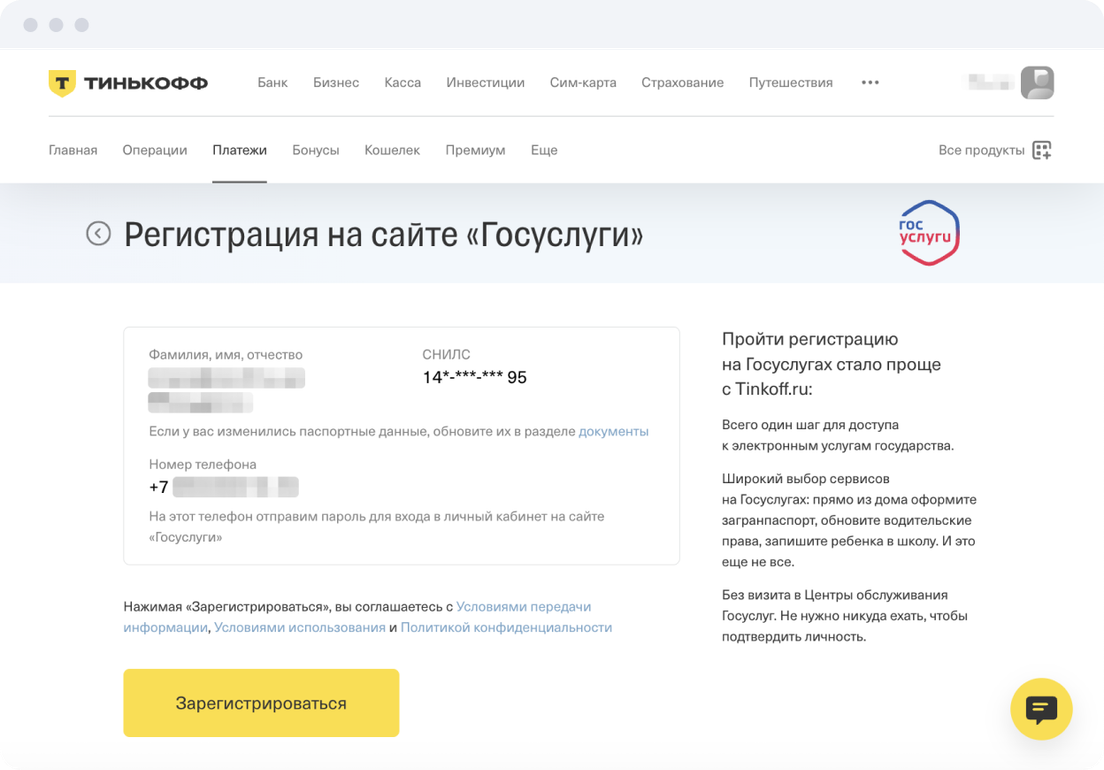Image resolution: width=1104 pixels, height=770 pixels.
Task: Open the Бонусы tab
Action: (x=315, y=150)
